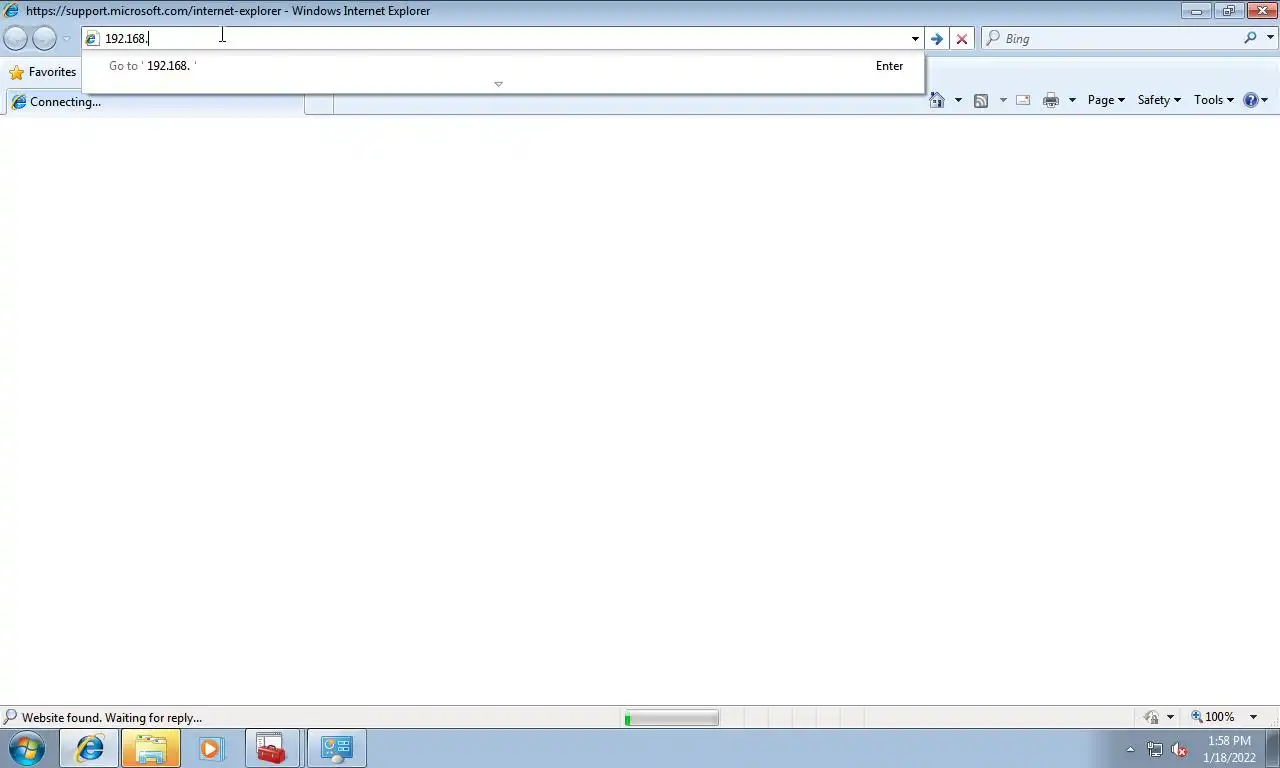The width and height of the screenshot is (1280, 768).
Task: Open Windows Explorer from taskbar
Action: click(151, 748)
